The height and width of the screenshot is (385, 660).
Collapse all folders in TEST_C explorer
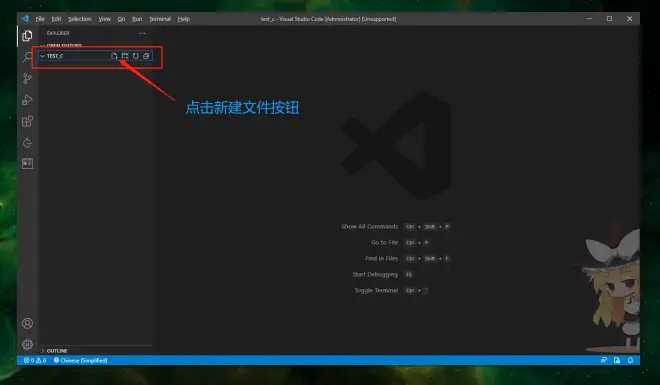coord(146,56)
